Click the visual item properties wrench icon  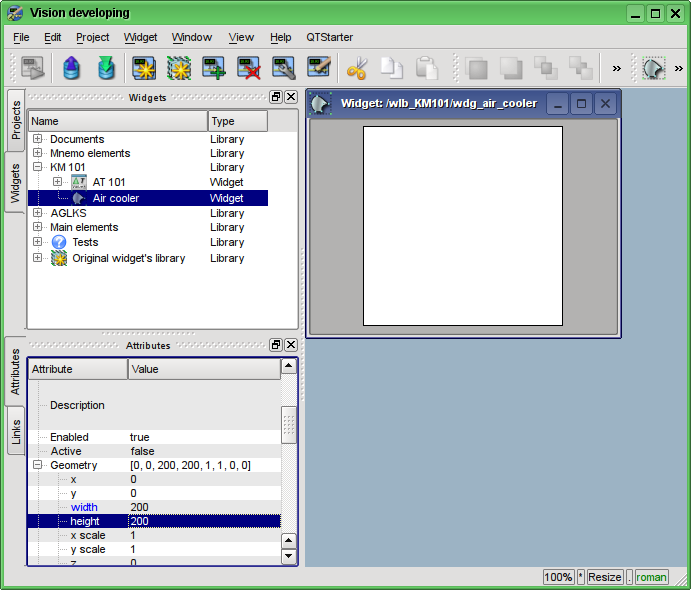click(283, 68)
